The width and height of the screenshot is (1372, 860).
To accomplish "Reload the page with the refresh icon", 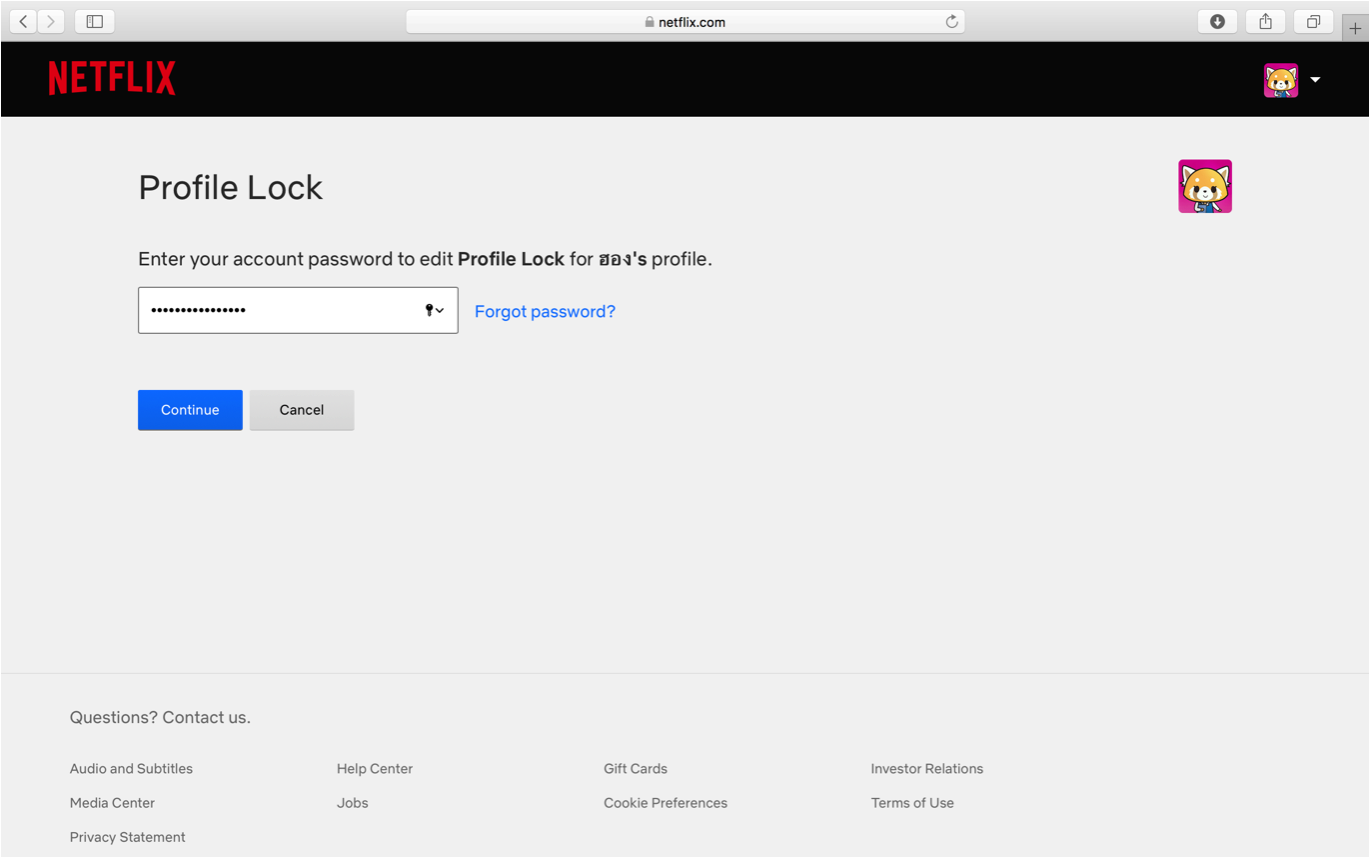I will click(x=951, y=22).
